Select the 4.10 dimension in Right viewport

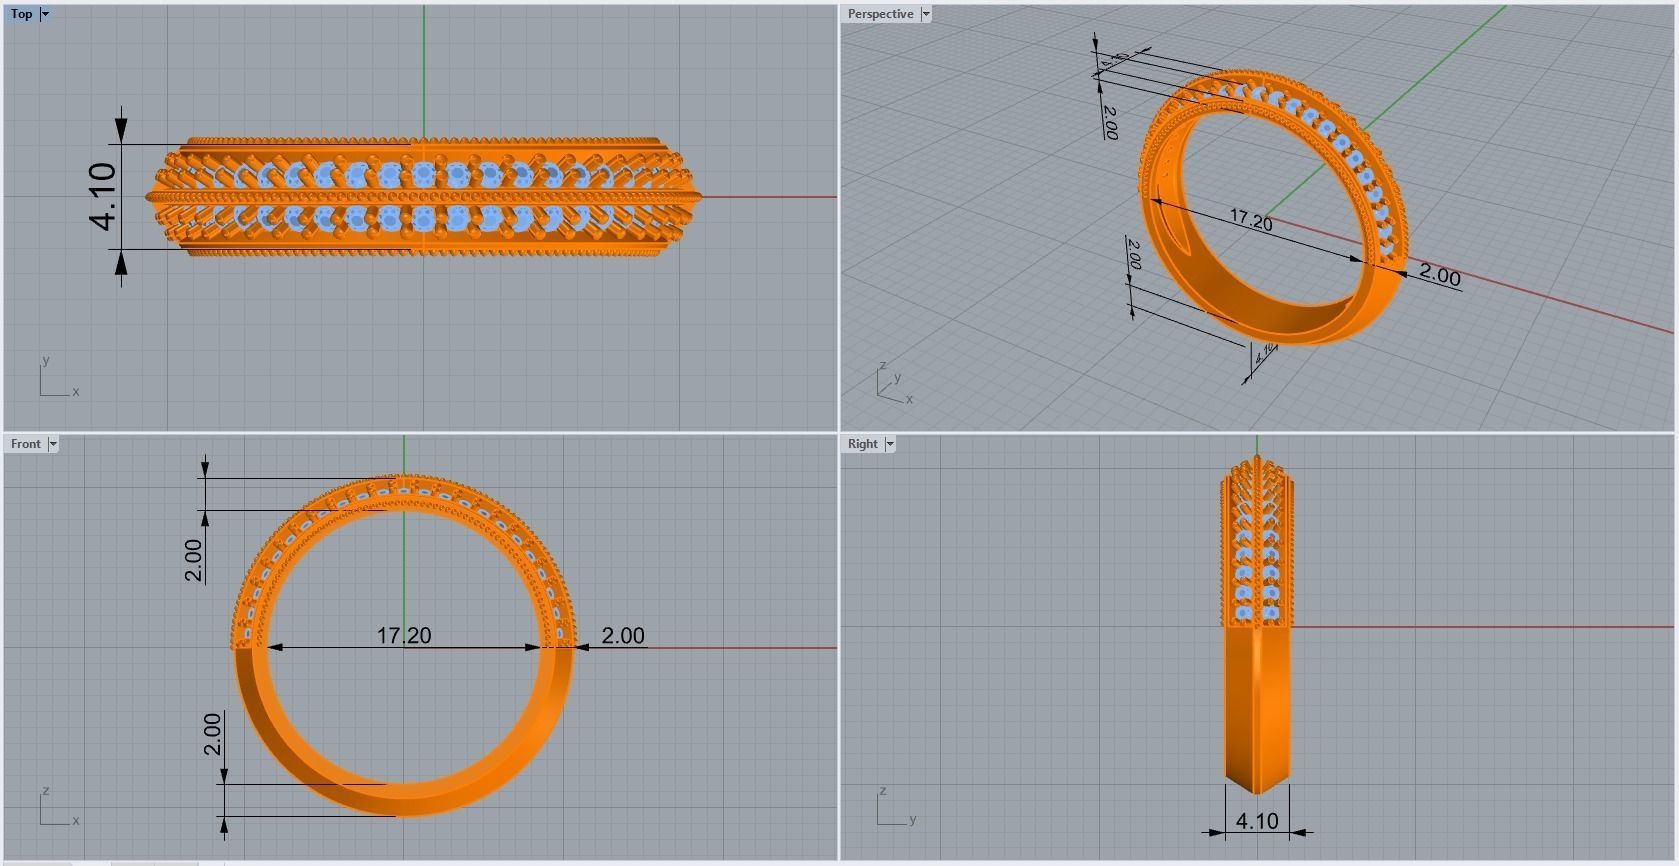1257,821
